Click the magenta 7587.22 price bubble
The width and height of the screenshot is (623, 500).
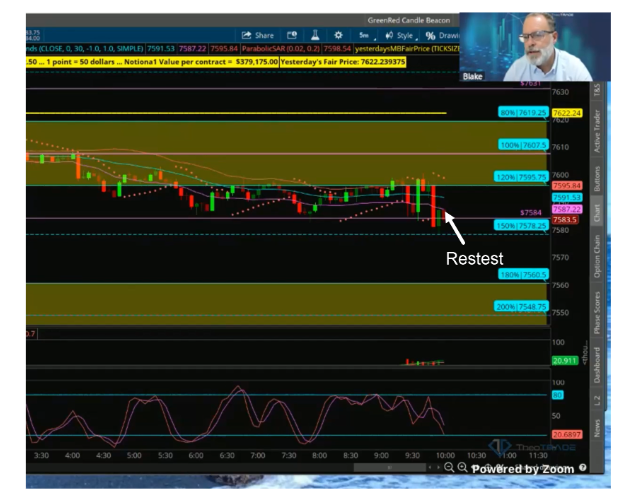[x=567, y=209]
